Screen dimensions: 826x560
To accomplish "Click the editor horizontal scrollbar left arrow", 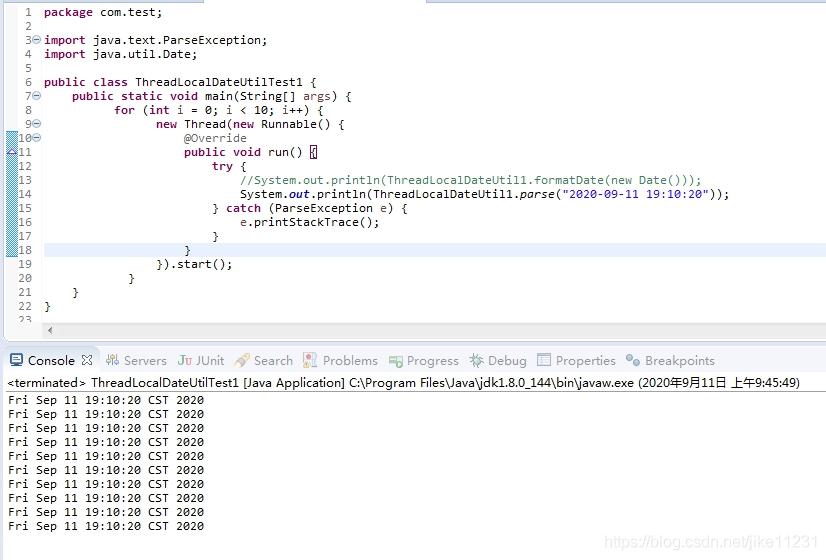I will point(50,330).
